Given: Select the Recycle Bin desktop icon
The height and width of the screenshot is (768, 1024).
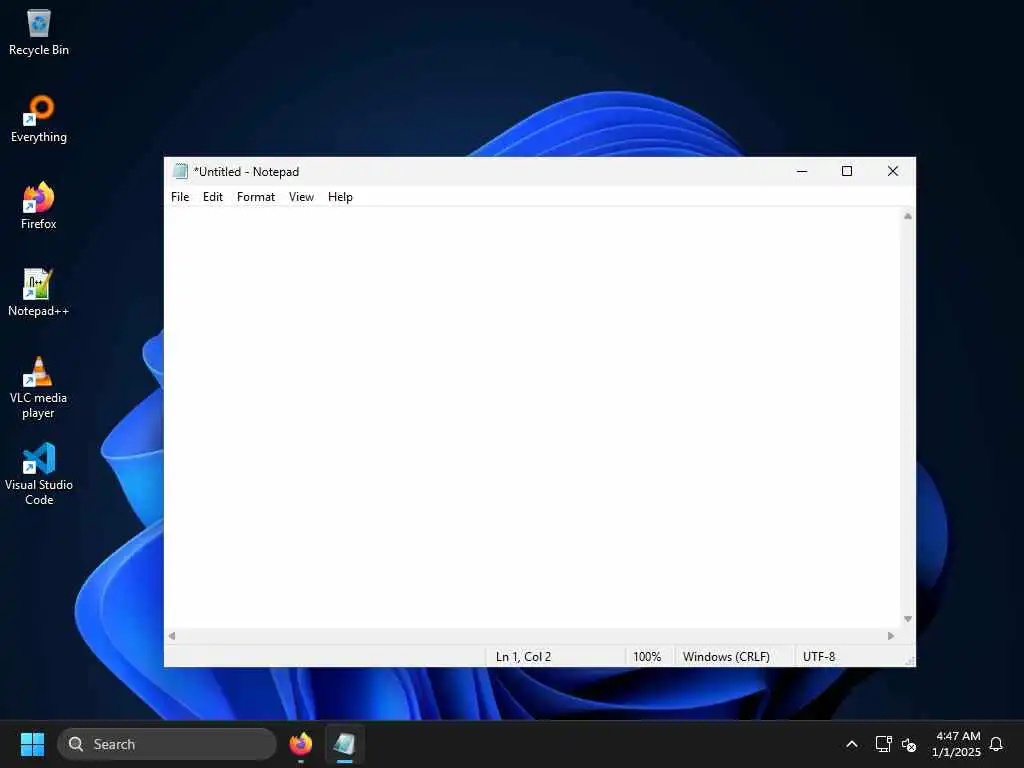Looking at the screenshot, I should pos(39,33).
